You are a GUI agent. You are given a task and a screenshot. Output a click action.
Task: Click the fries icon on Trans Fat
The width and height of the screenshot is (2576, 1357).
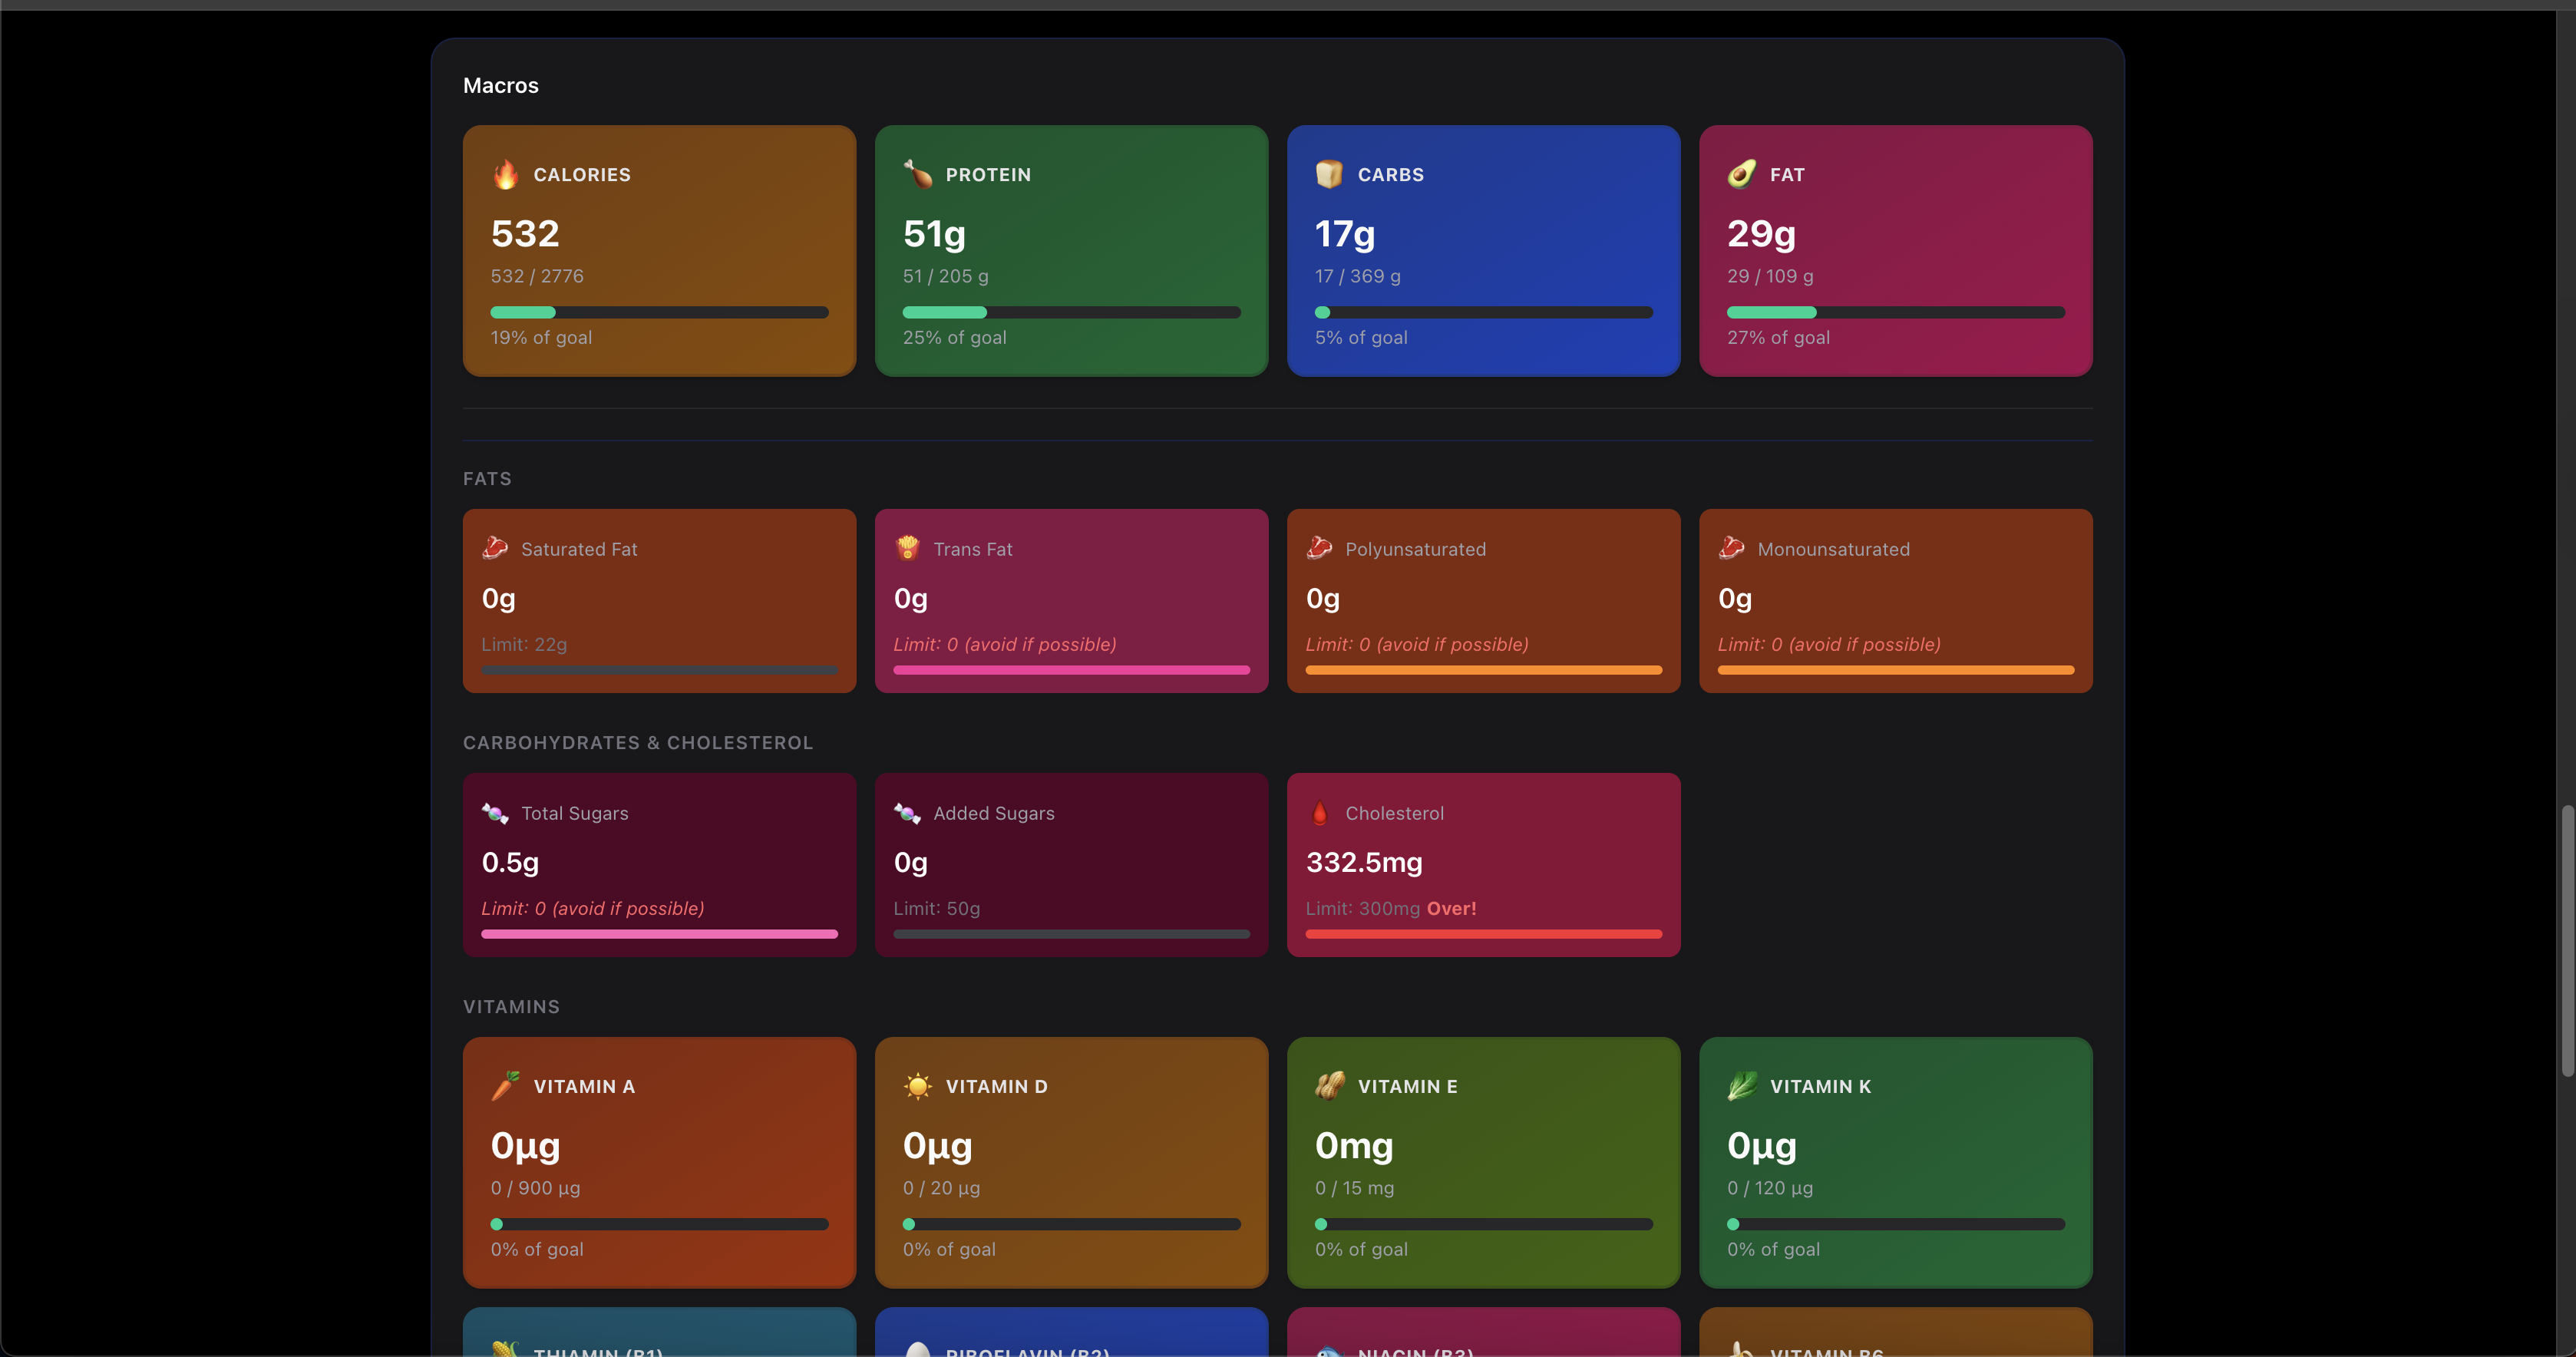tap(907, 548)
